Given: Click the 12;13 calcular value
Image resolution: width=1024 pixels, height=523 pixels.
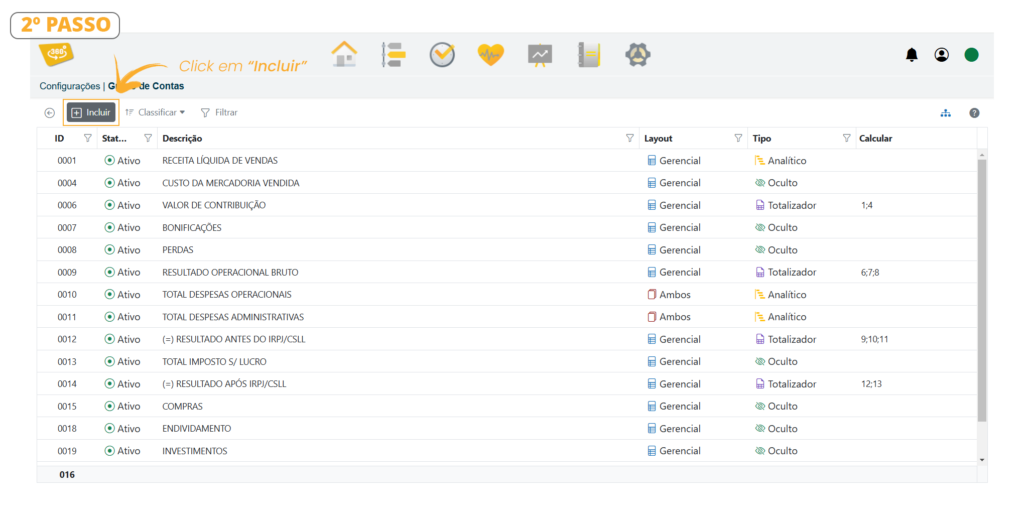Looking at the screenshot, I should pyautogui.click(x=871, y=384).
